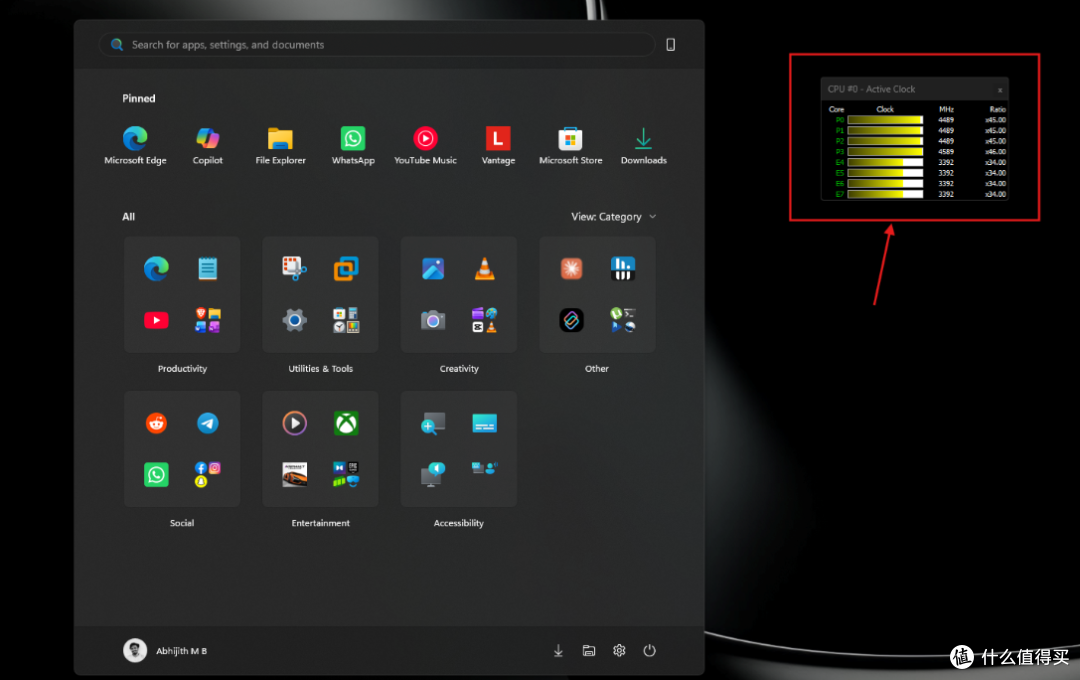Open Live captions in Accessibility category
1080x680 pixels.
484,422
